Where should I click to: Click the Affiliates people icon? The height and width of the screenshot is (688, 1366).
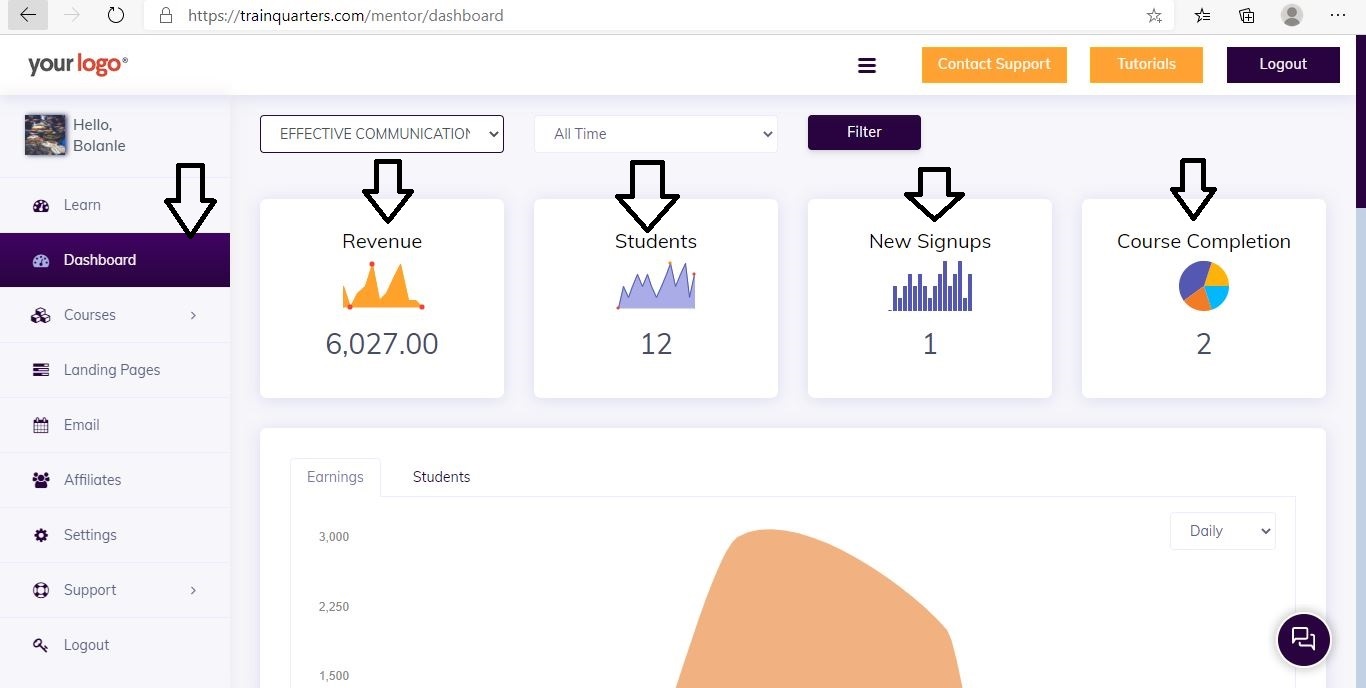point(41,480)
